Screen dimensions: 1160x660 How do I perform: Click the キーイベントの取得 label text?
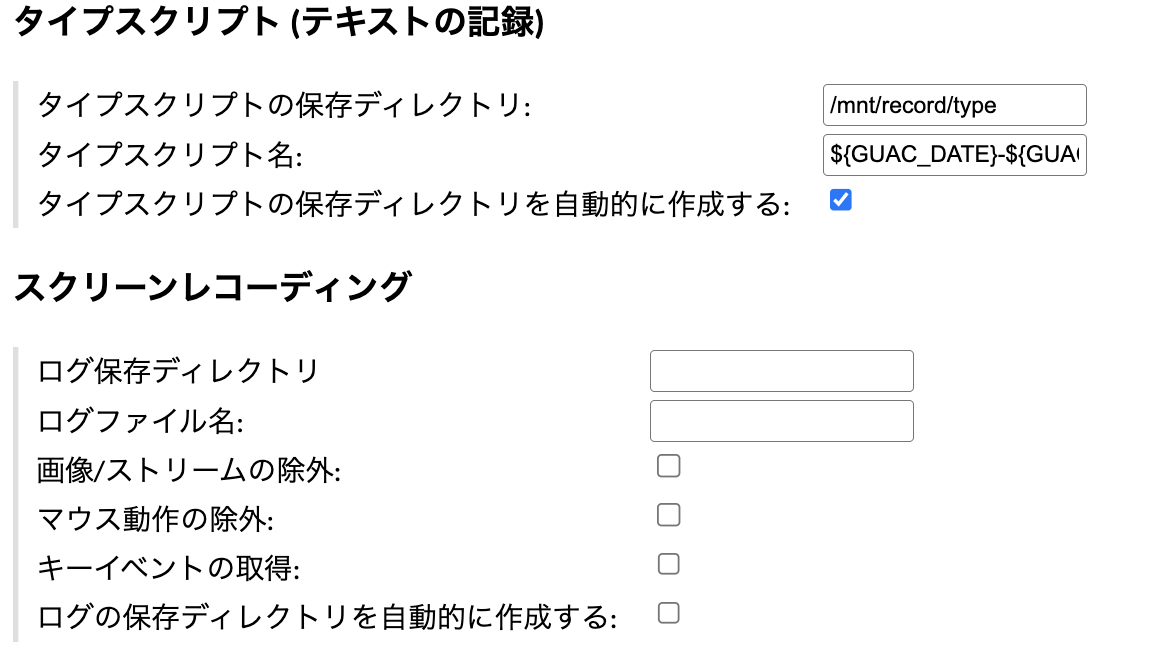[x=169, y=568]
